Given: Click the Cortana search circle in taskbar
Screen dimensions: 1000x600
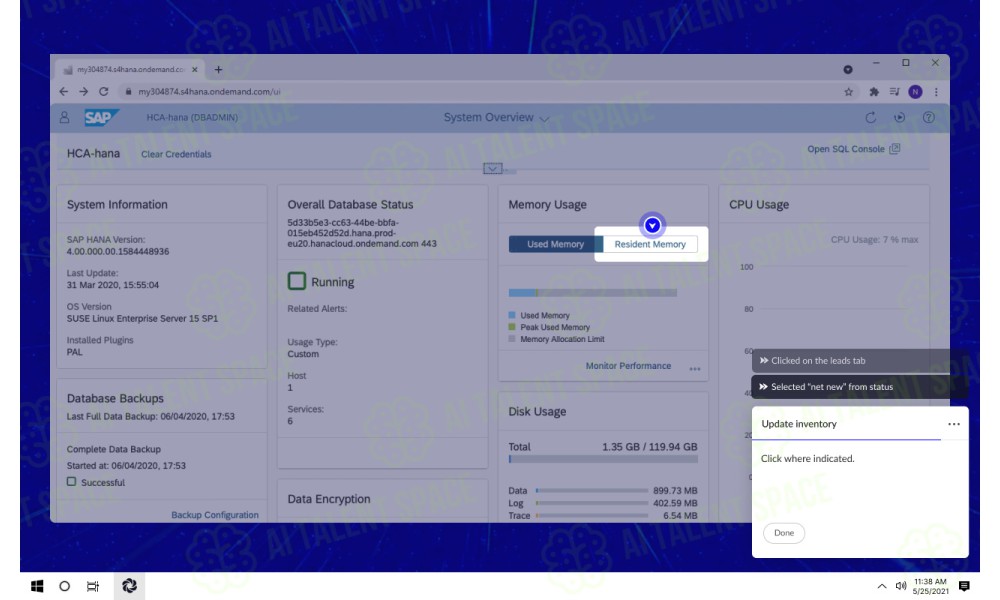Looking at the screenshot, I should click(x=64, y=586).
